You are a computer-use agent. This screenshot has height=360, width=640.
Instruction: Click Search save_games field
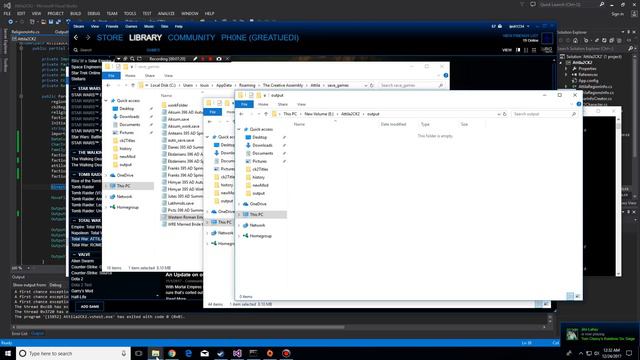pos(411,85)
